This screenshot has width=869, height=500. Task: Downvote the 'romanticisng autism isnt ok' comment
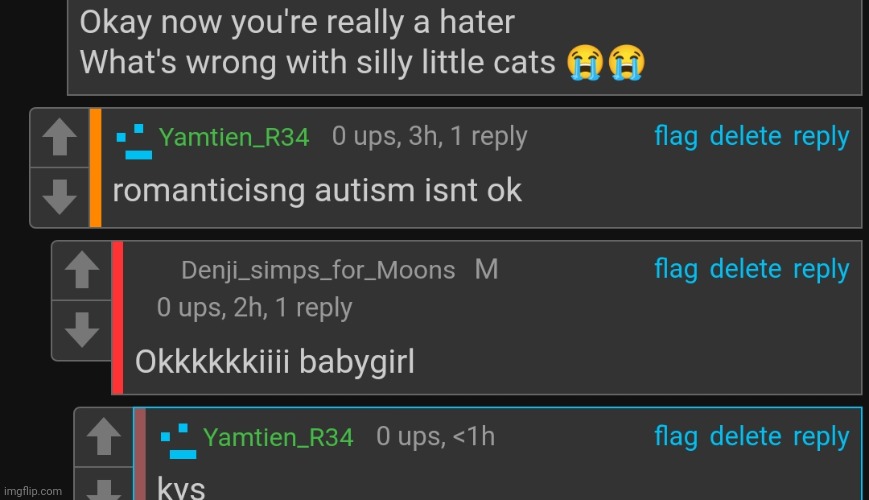[x=59, y=197]
